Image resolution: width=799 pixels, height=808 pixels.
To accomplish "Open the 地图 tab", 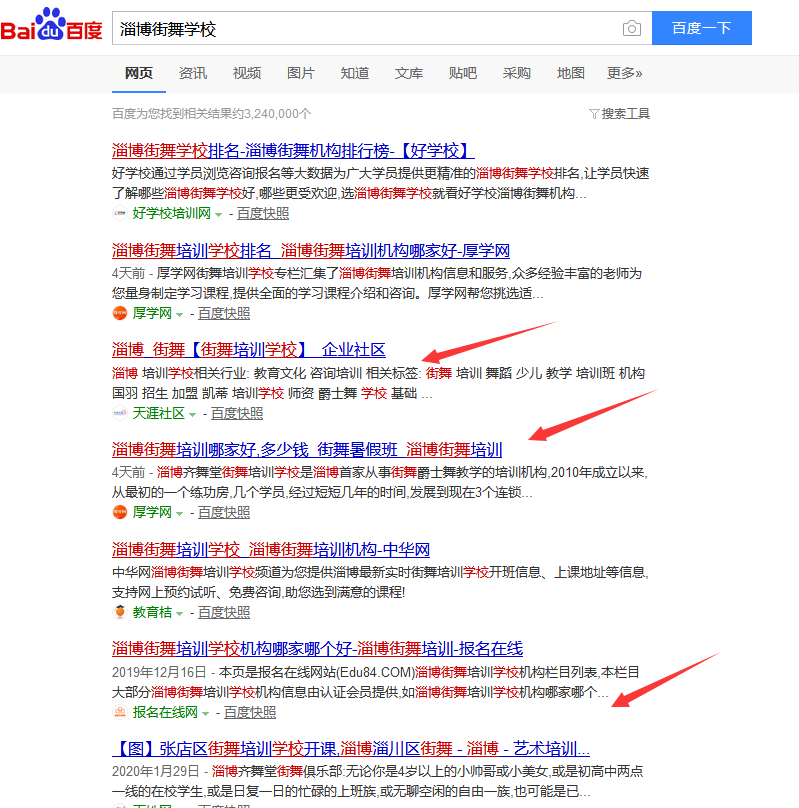I will point(570,73).
